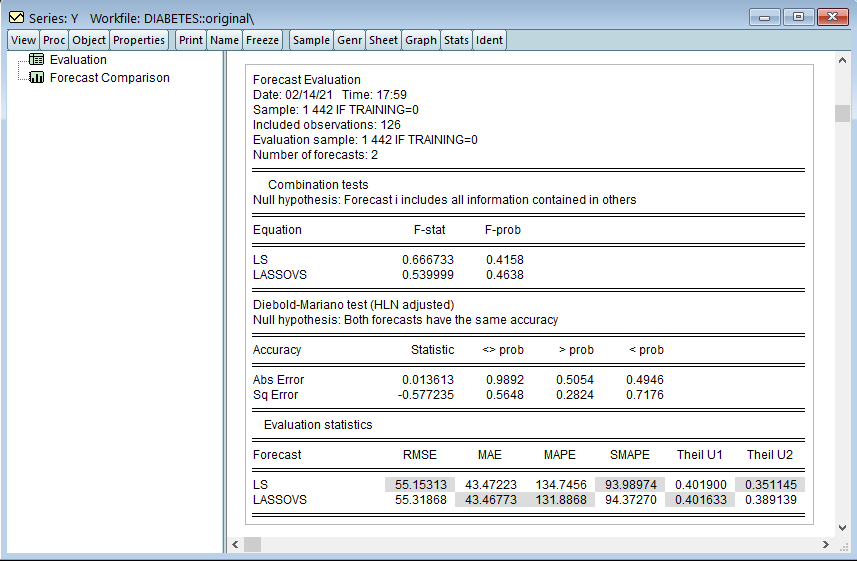The image size is (857, 561).
Task: Open the View menu
Action: [23, 40]
